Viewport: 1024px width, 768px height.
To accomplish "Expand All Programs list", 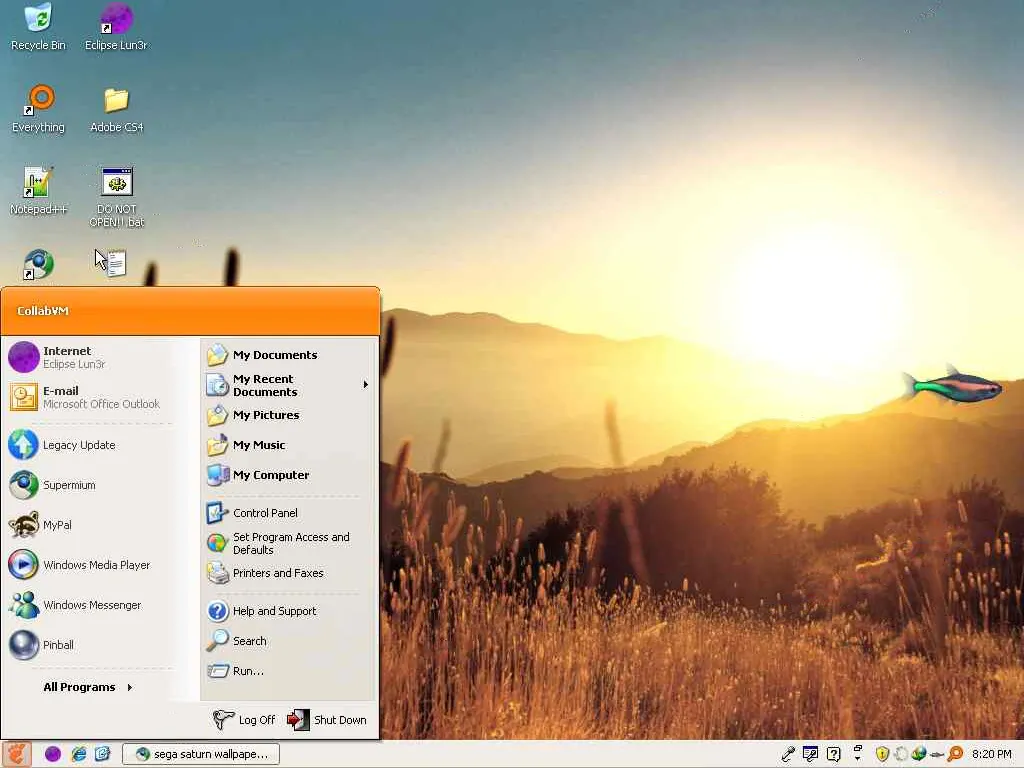I will (88, 687).
